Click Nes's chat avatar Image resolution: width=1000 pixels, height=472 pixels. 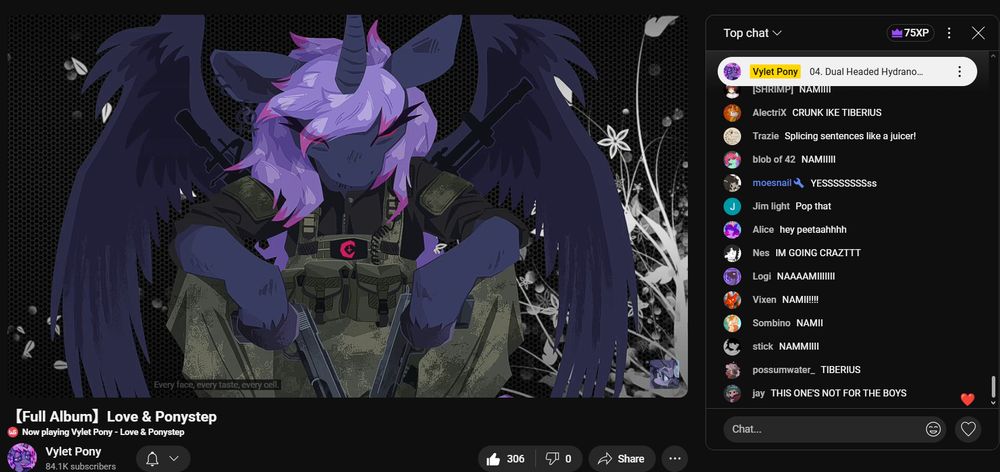pyautogui.click(x=732, y=253)
